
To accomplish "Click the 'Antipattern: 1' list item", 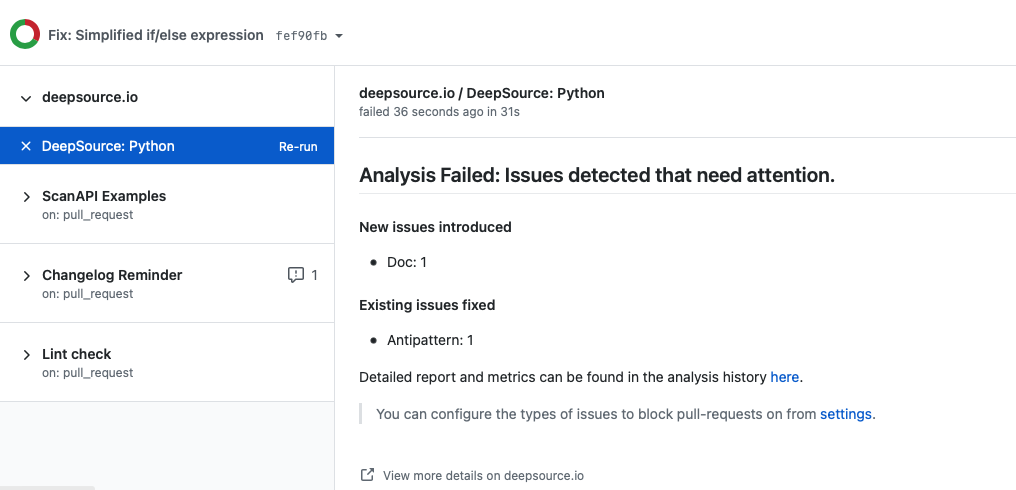I will (430, 340).
